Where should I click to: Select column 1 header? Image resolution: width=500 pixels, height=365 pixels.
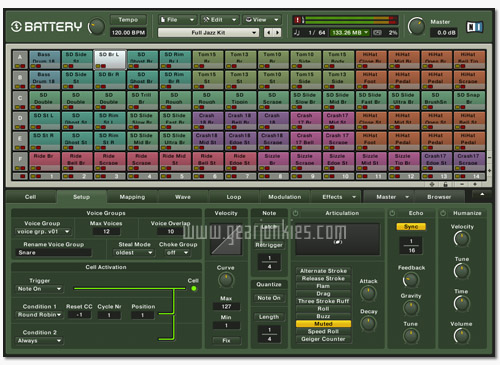(45, 176)
